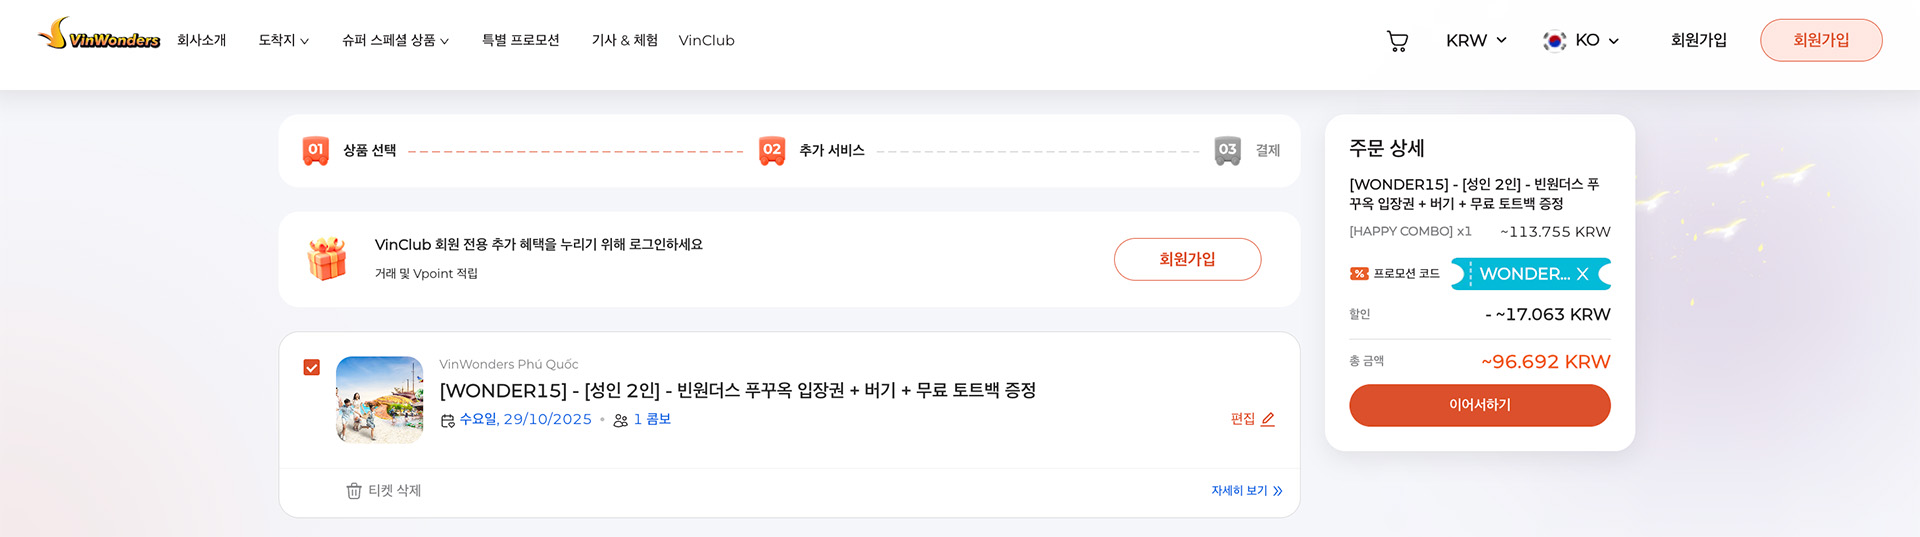Click the pencil edit icon

(1268, 419)
